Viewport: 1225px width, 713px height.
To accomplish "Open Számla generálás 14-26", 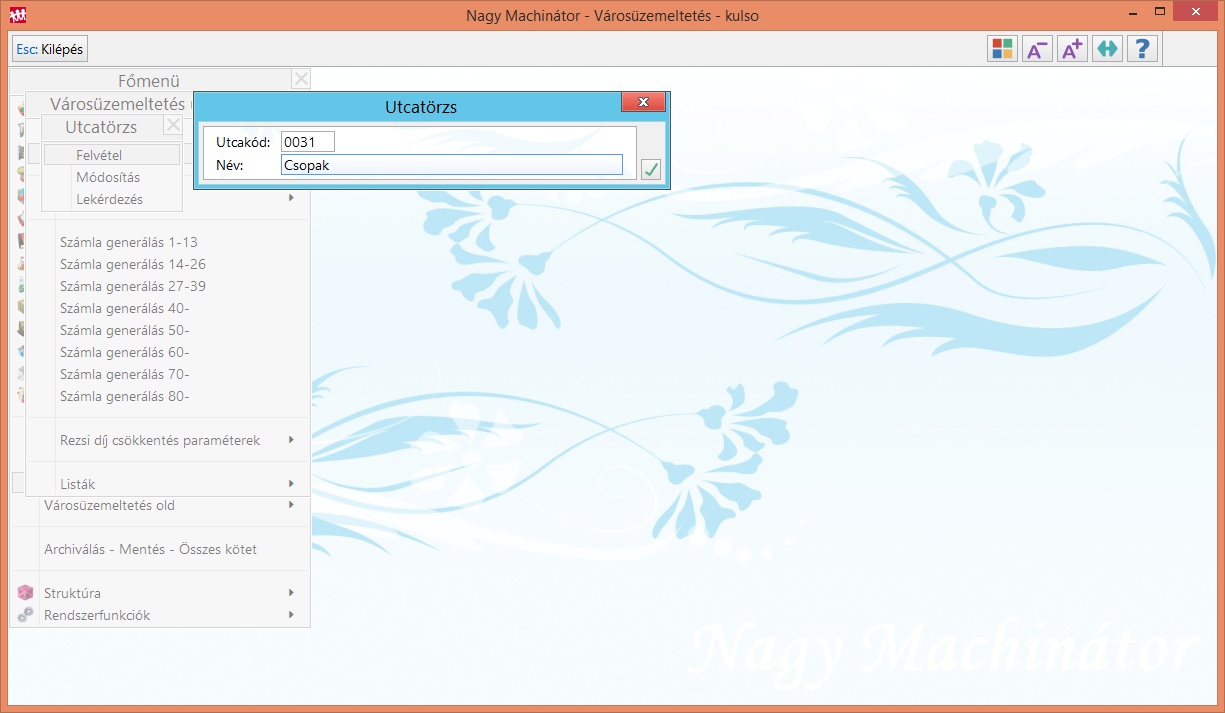I will point(133,264).
